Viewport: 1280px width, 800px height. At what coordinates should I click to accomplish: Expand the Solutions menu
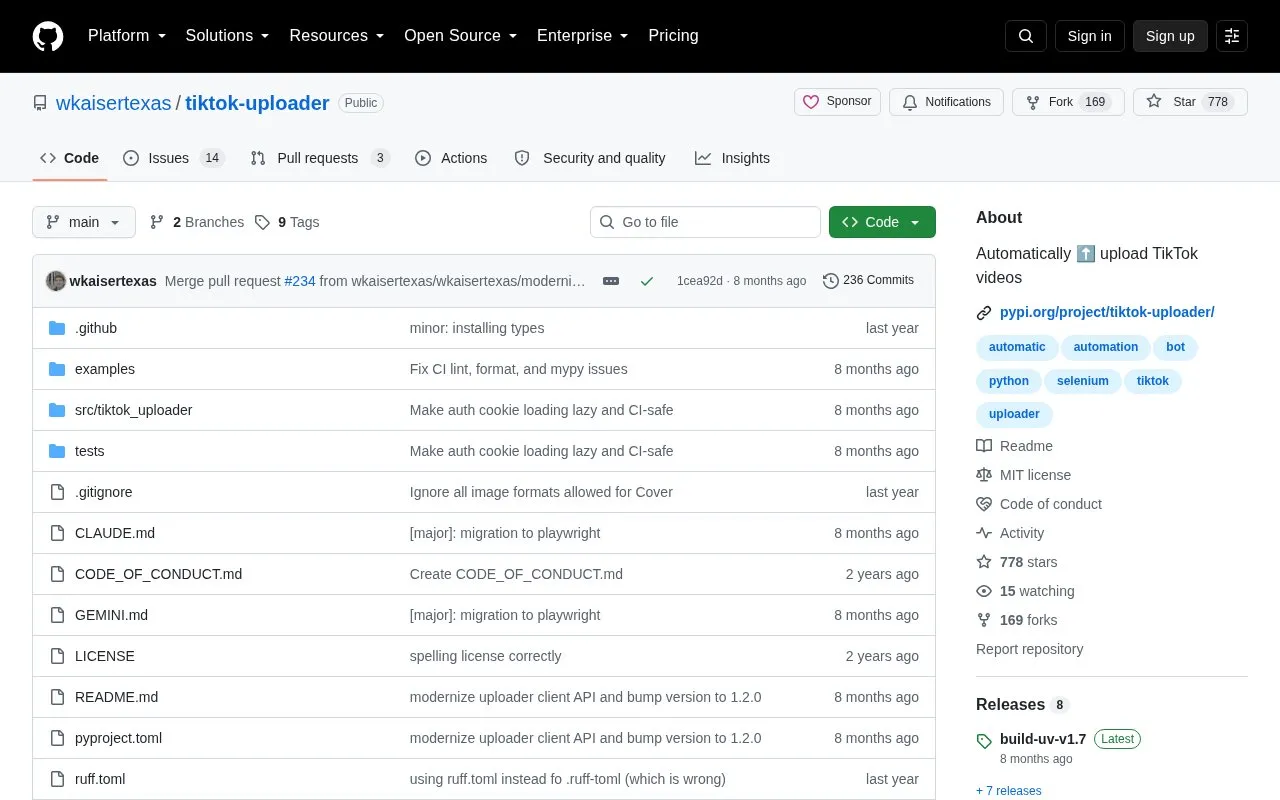pyautogui.click(x=227, y=36)
